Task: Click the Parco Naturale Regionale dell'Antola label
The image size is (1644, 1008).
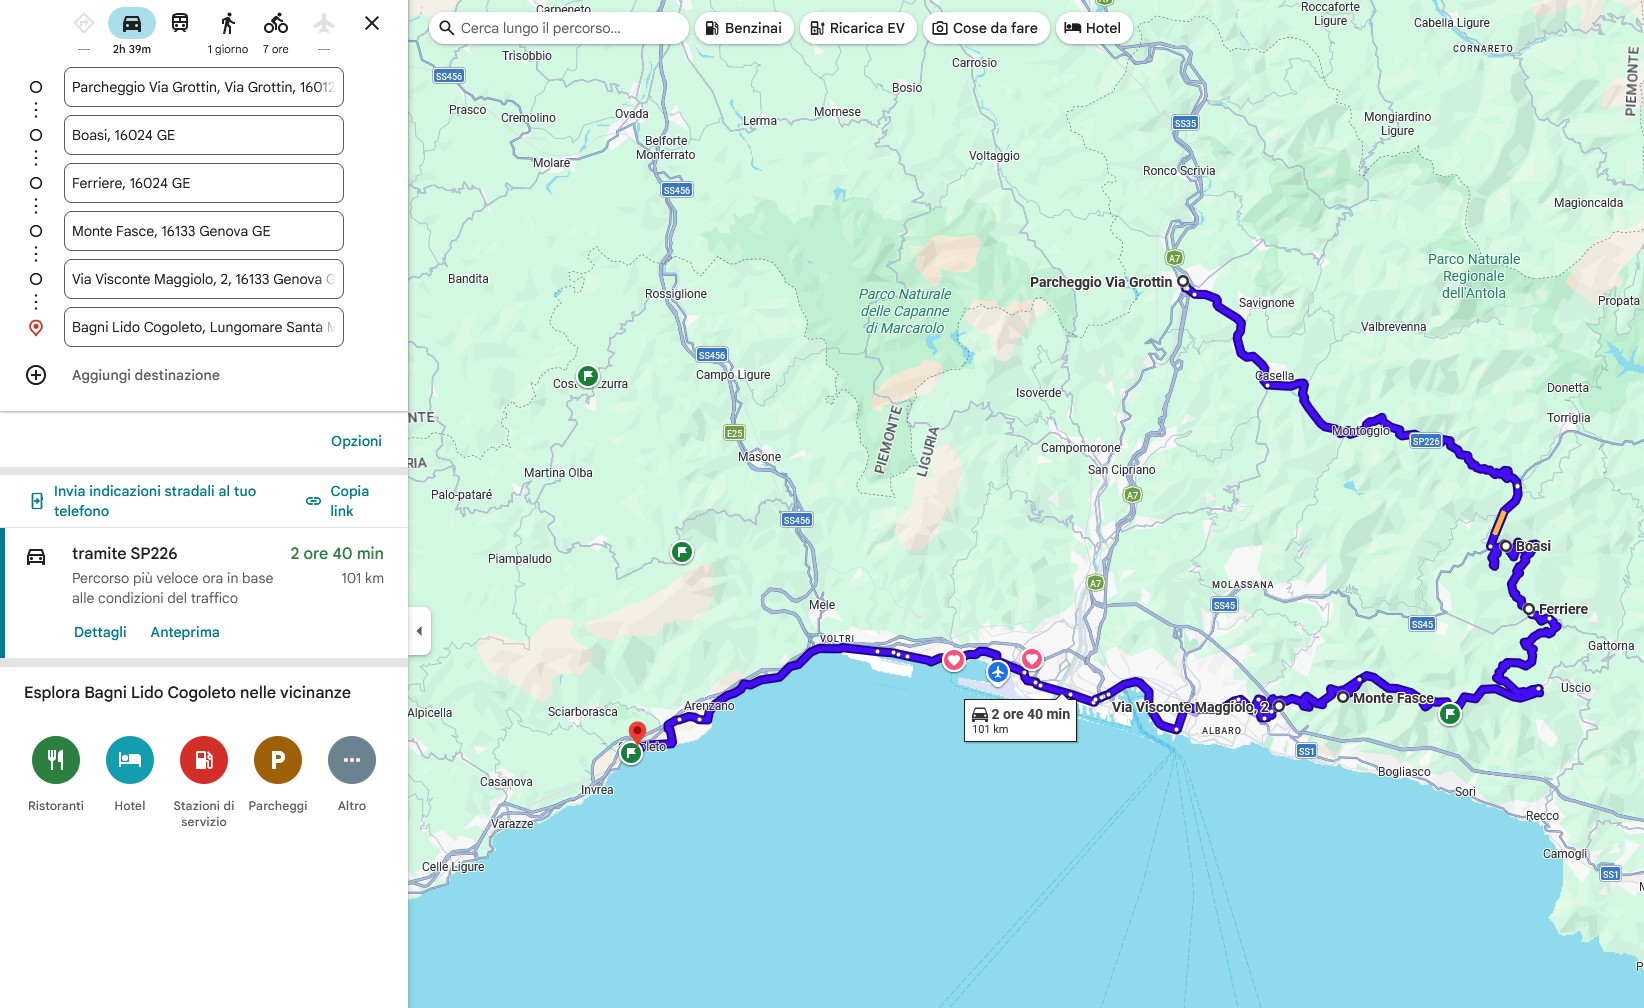Action: [x=1474, y=276]
